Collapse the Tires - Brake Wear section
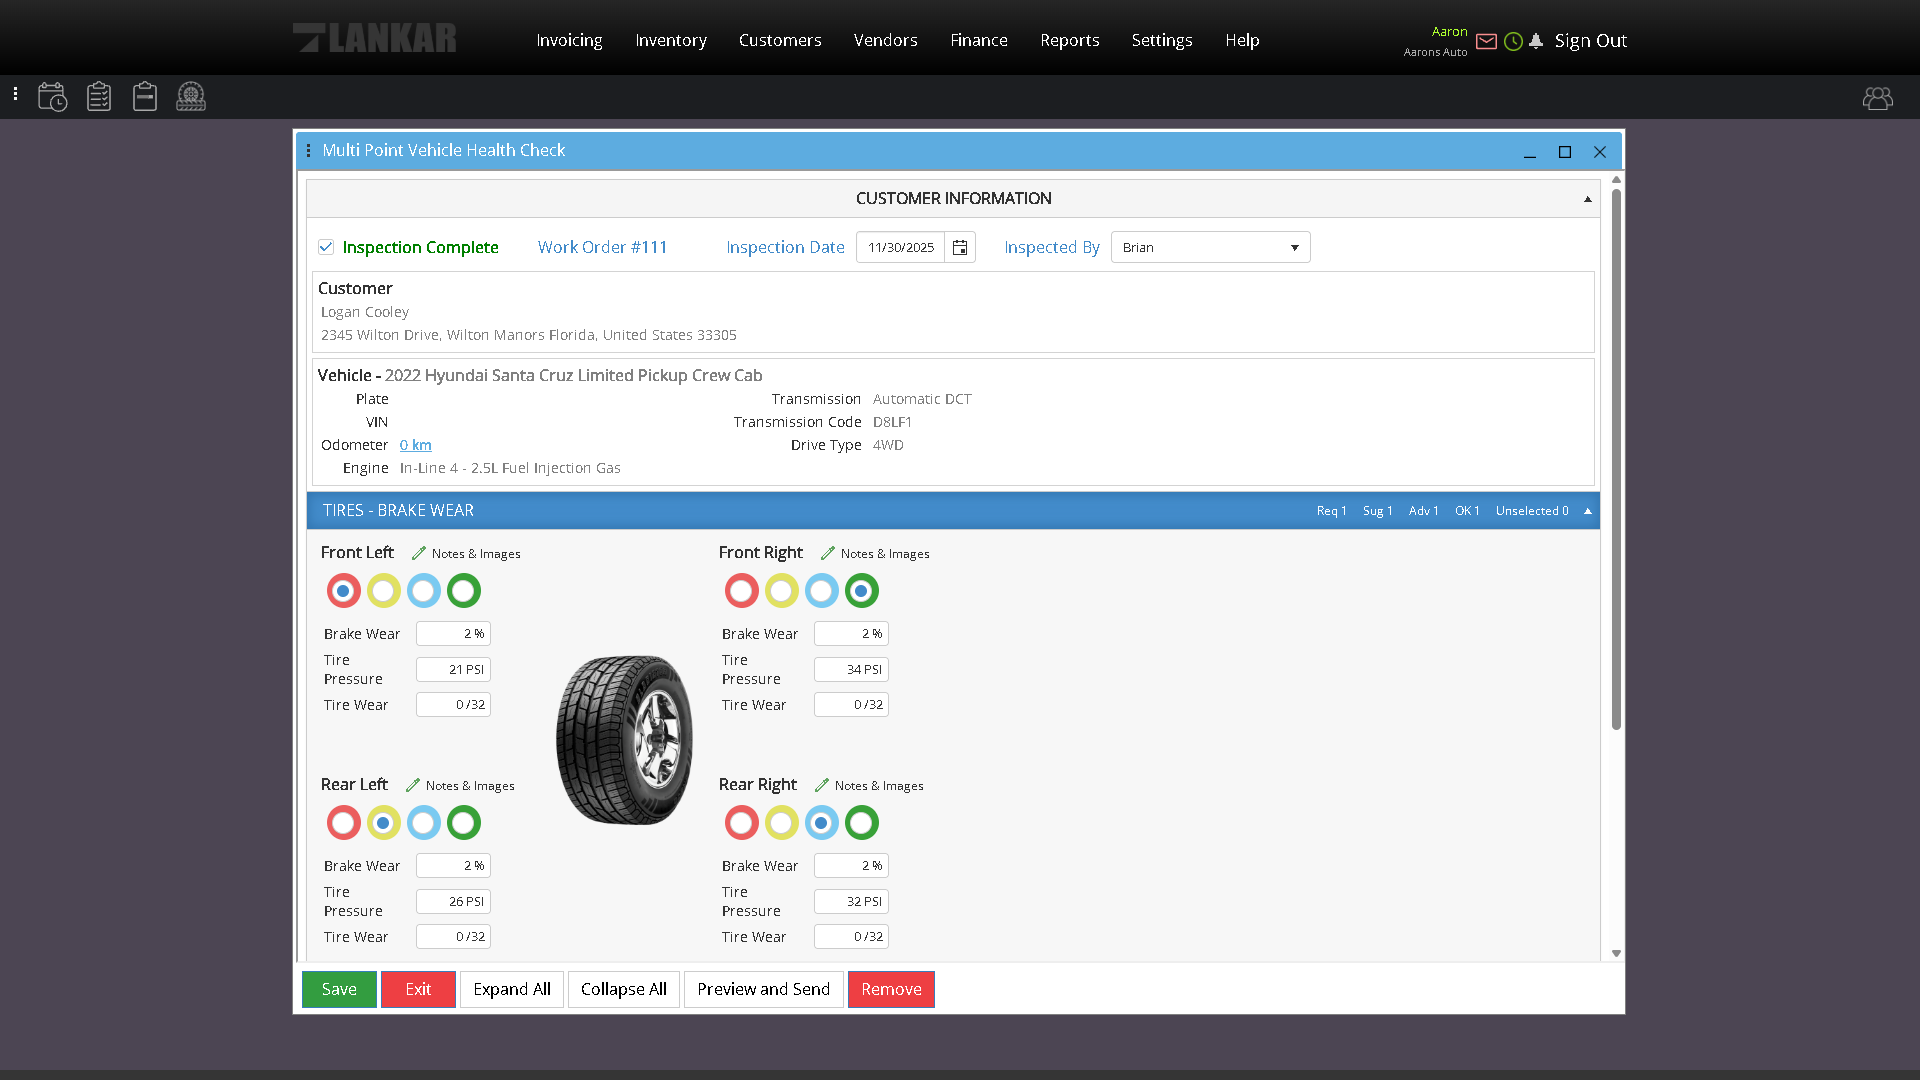The width and height of the screenshot is (1920, 1080). click(x=1587, y=511)
